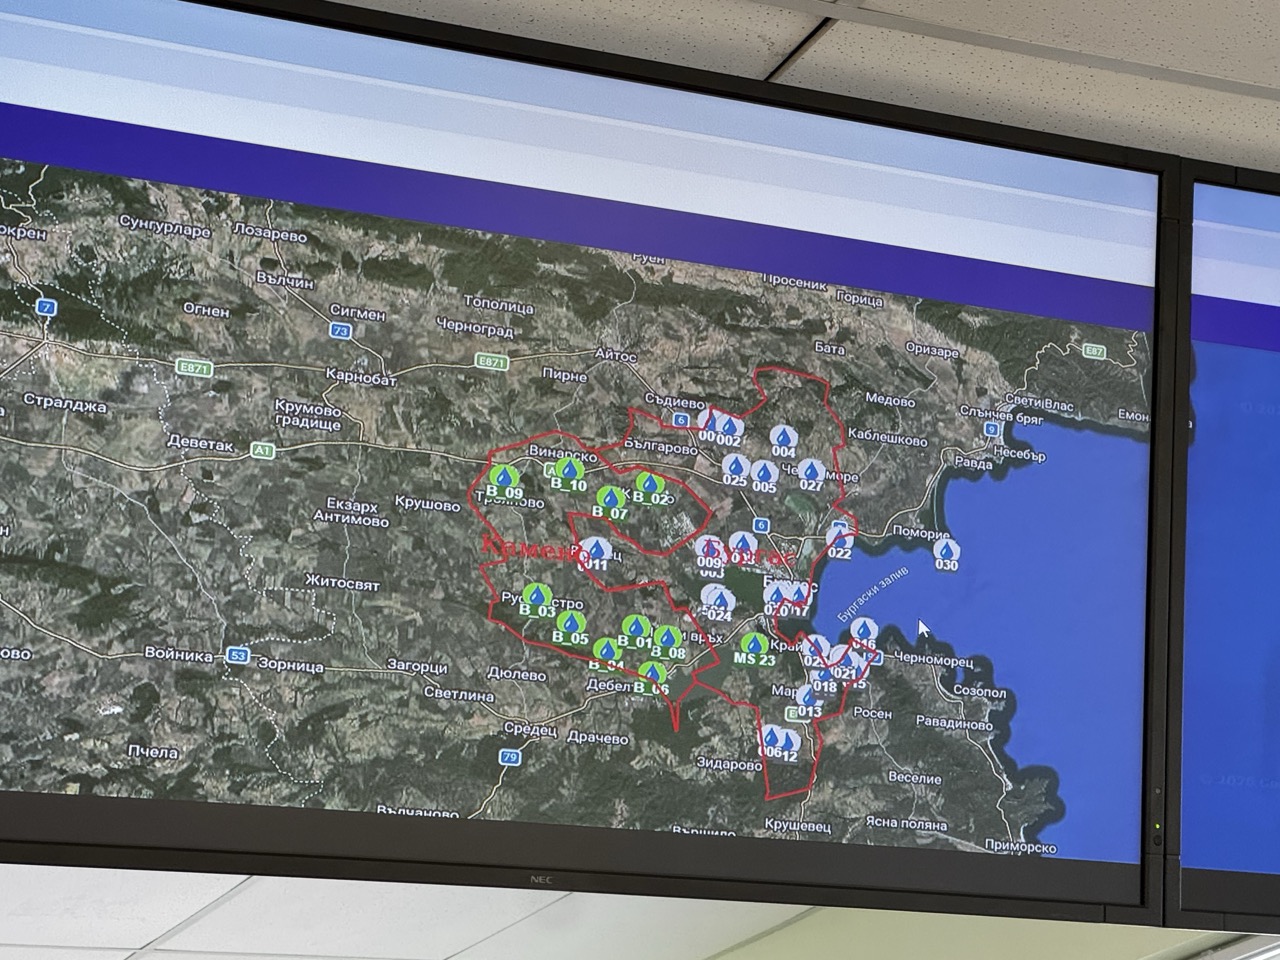Click the green B_02 marker
Viewport: 1280px width, 960px height.
tap(647, 482)
